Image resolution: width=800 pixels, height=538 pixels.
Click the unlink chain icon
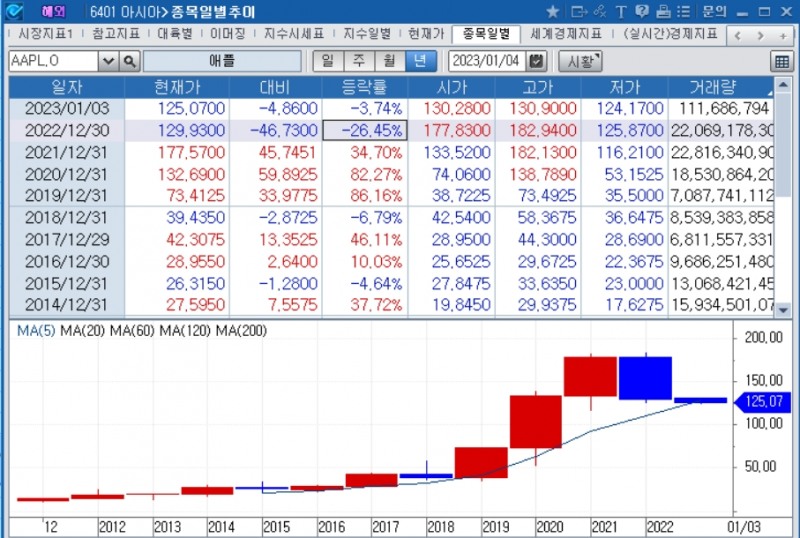coord(601,11)
